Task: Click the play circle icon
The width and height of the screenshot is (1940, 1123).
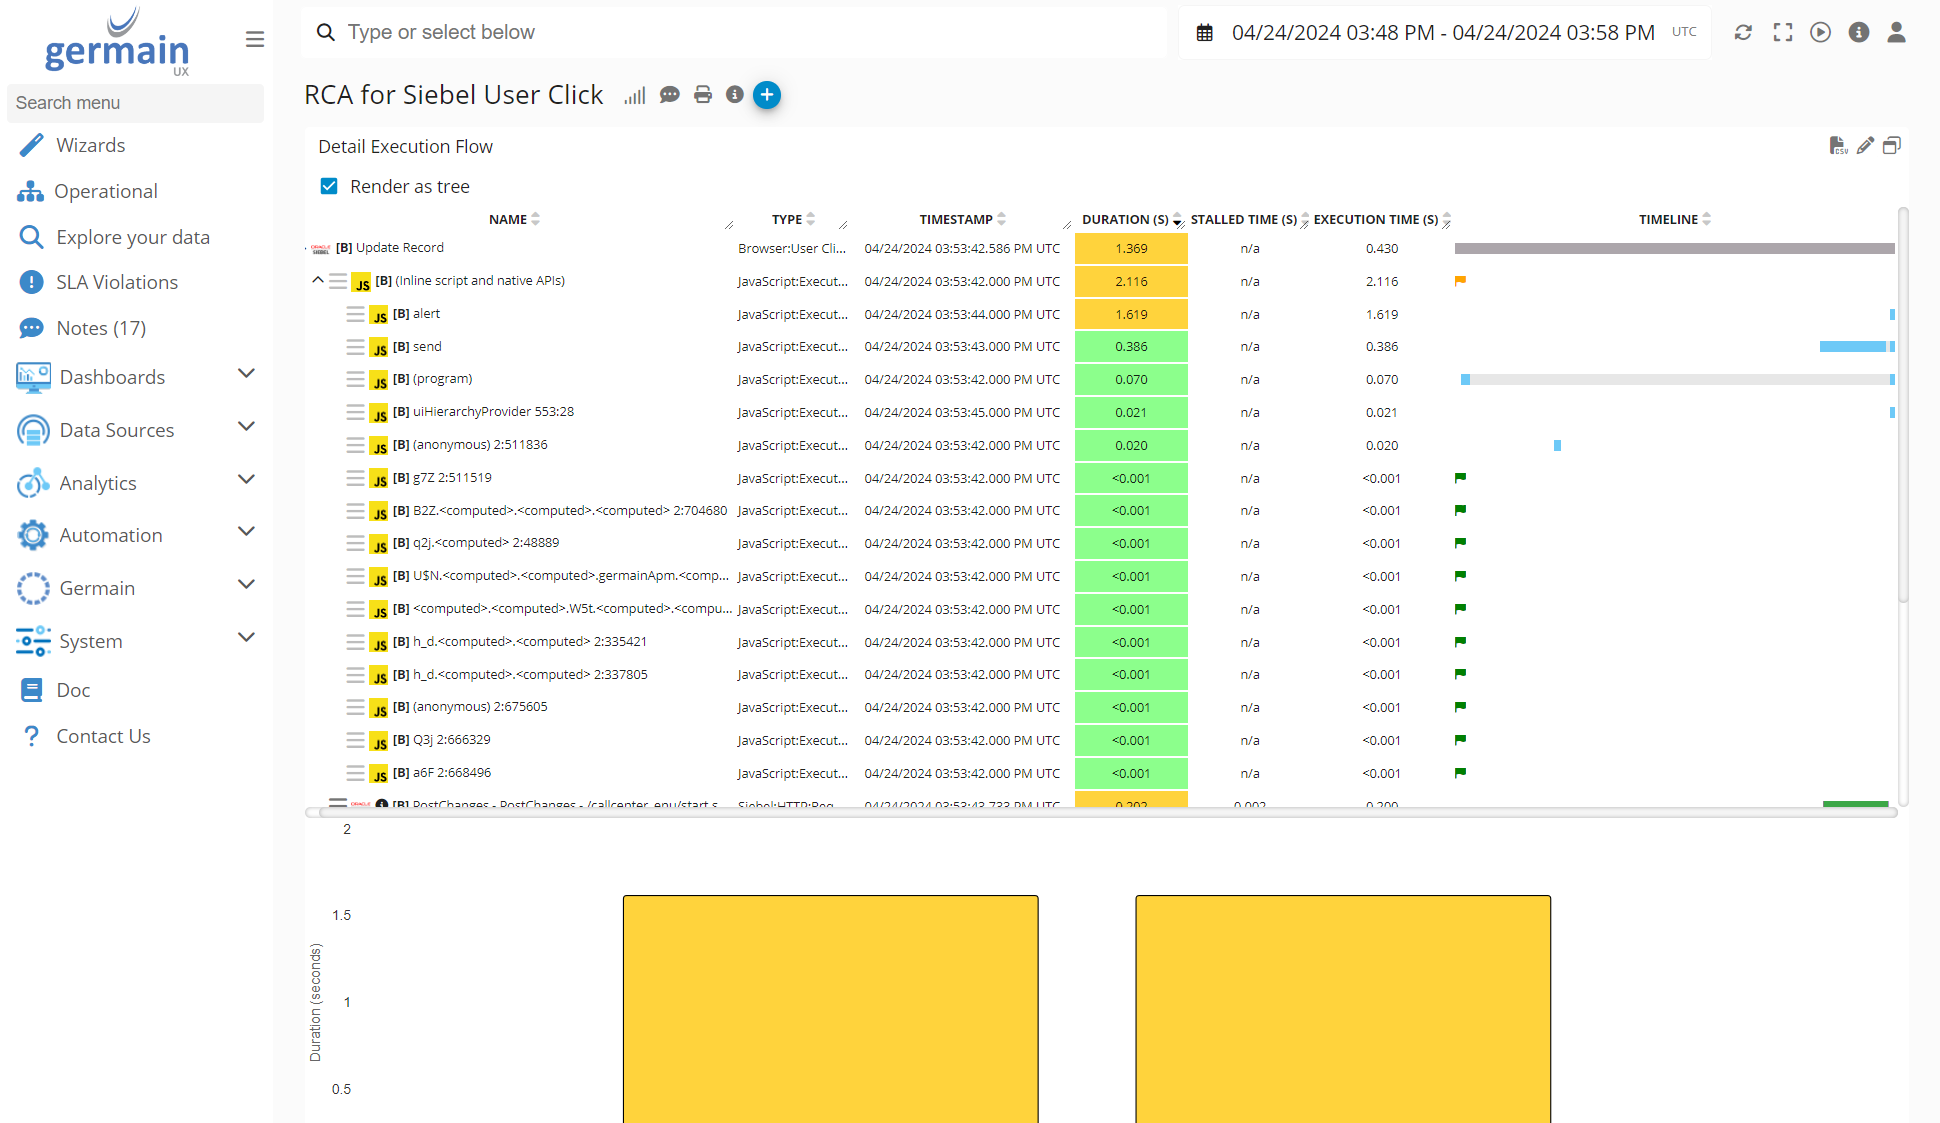Action: pos(1821,32)
